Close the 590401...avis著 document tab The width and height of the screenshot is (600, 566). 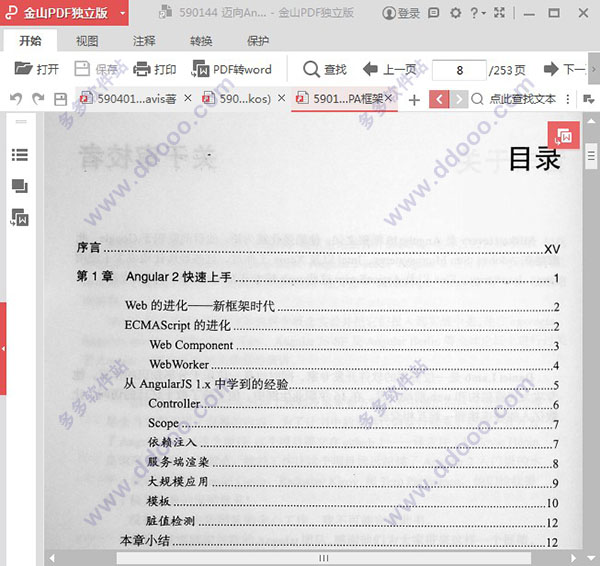click(188, 98)
